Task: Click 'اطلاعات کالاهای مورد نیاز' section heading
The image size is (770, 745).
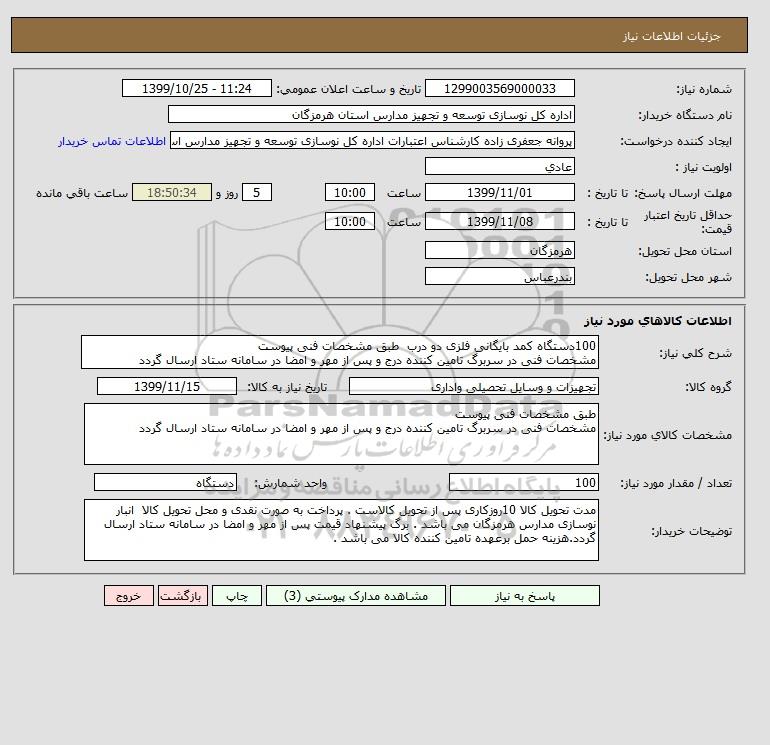Action: [x=658, y=321]
